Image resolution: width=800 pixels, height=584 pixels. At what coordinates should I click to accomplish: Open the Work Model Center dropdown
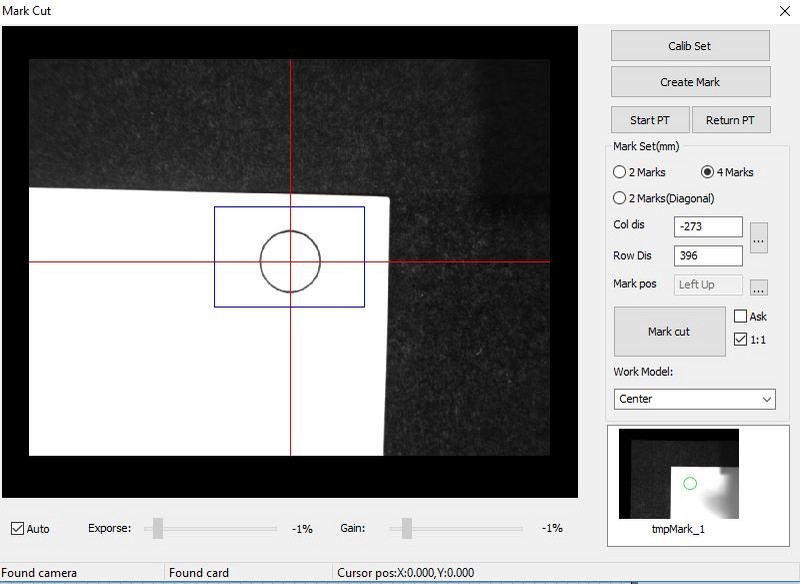[x=696, y=399]
